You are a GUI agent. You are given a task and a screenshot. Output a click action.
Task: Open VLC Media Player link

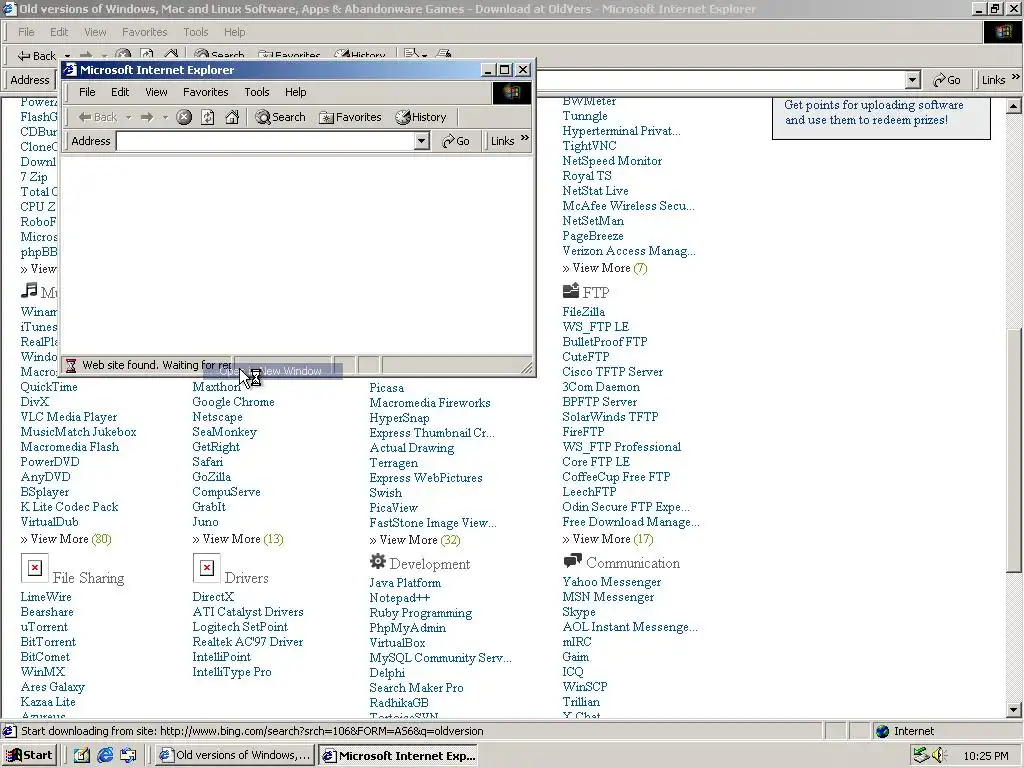(69, 417)
